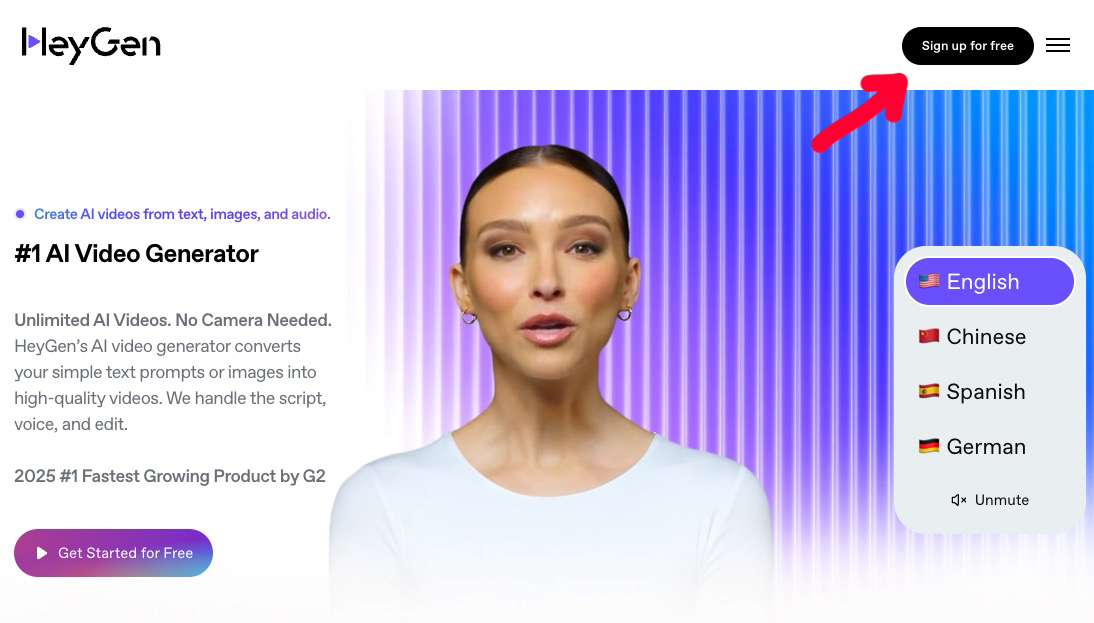
Task: Open the hamburger menu icon
Action: [x=1058, y=45]
